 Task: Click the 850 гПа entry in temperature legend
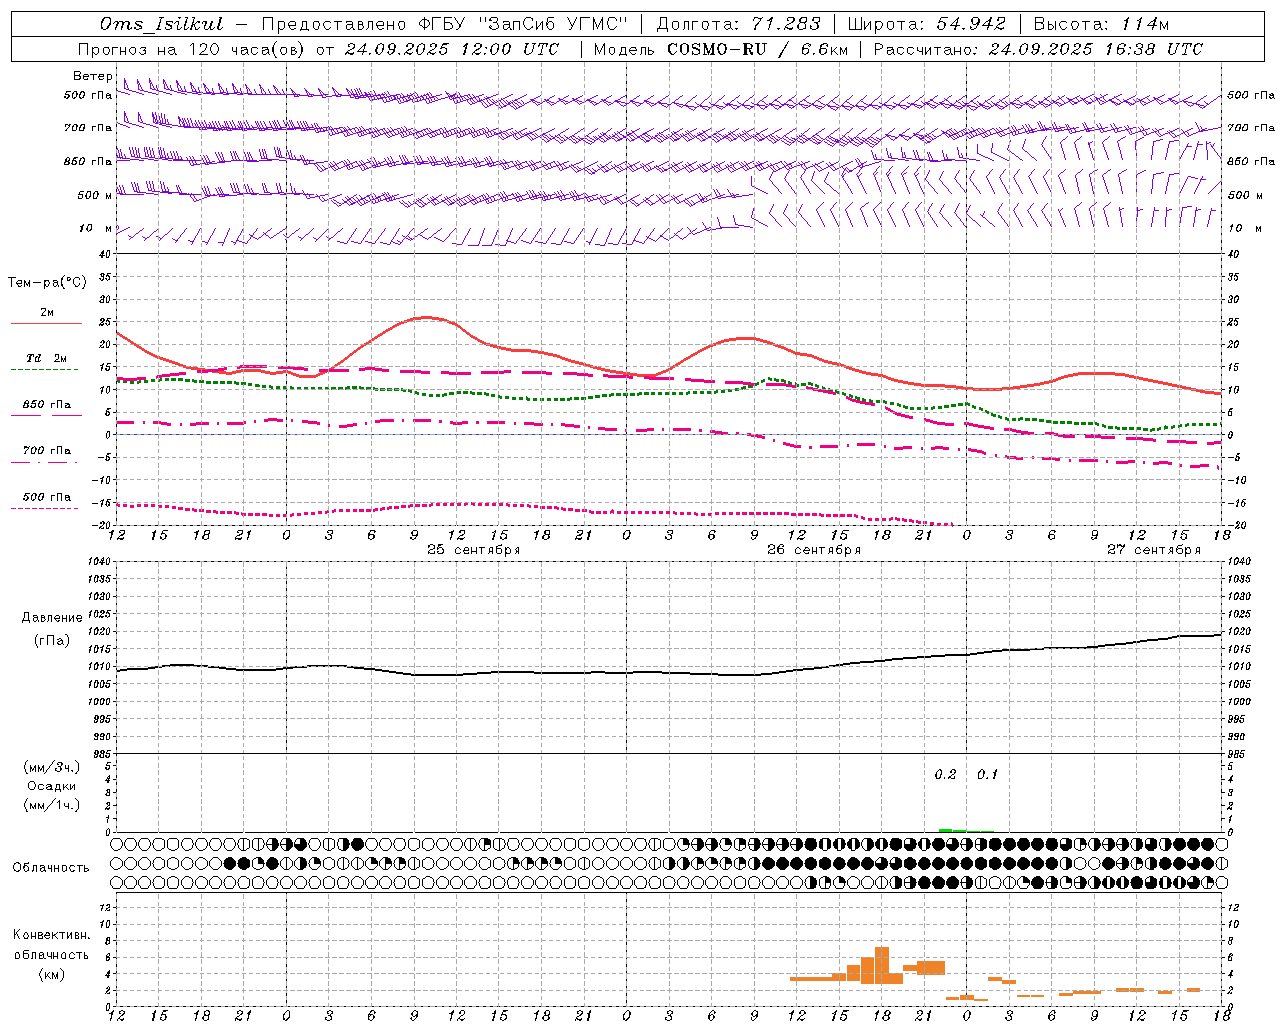point(47,405)
